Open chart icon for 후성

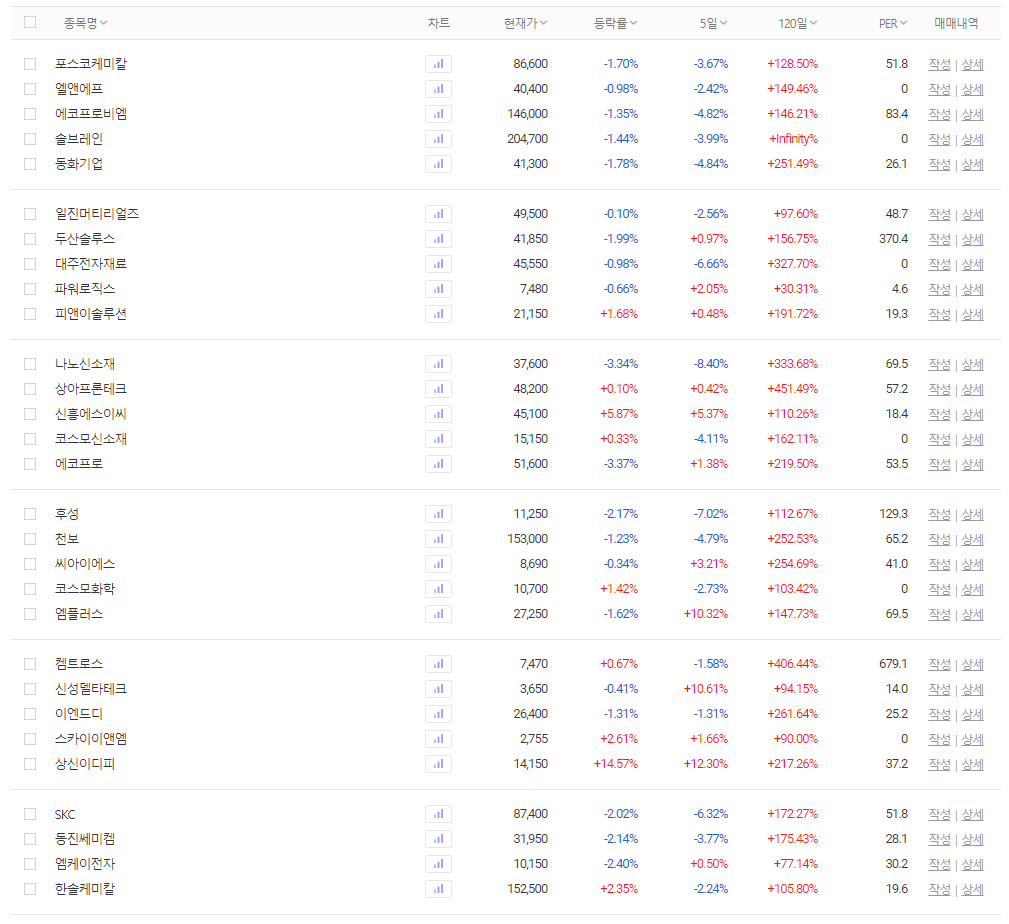[x=438, y=514]
